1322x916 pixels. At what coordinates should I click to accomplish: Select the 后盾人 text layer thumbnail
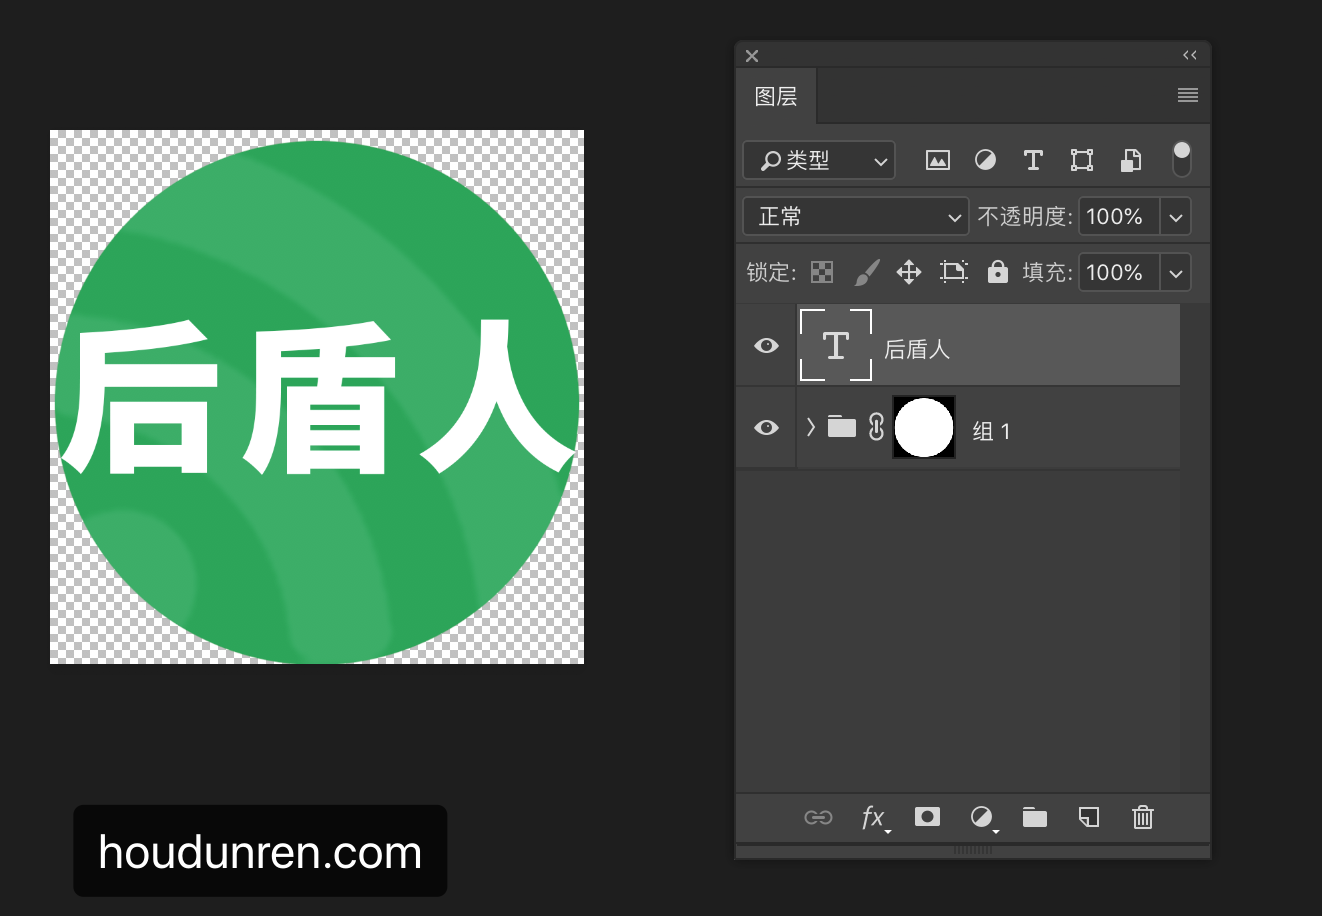coord(836,345)
